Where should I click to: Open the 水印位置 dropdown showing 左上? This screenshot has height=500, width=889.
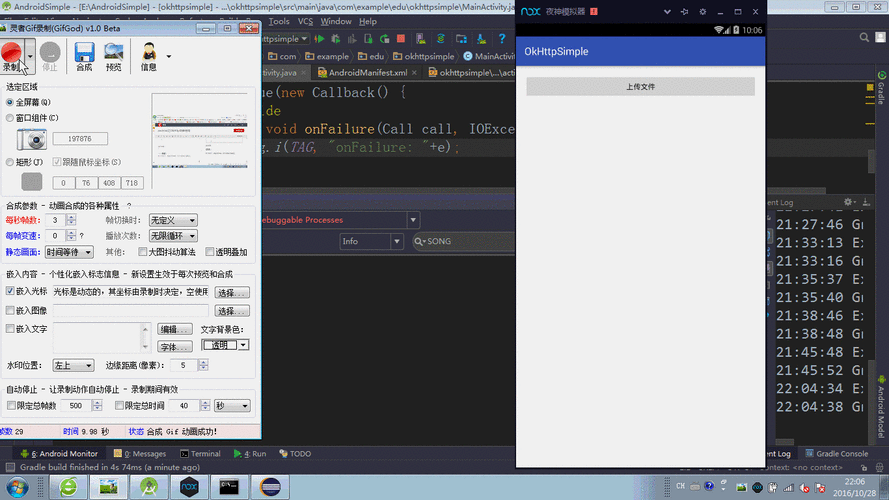pyautogui.click(x=73, y=366)
